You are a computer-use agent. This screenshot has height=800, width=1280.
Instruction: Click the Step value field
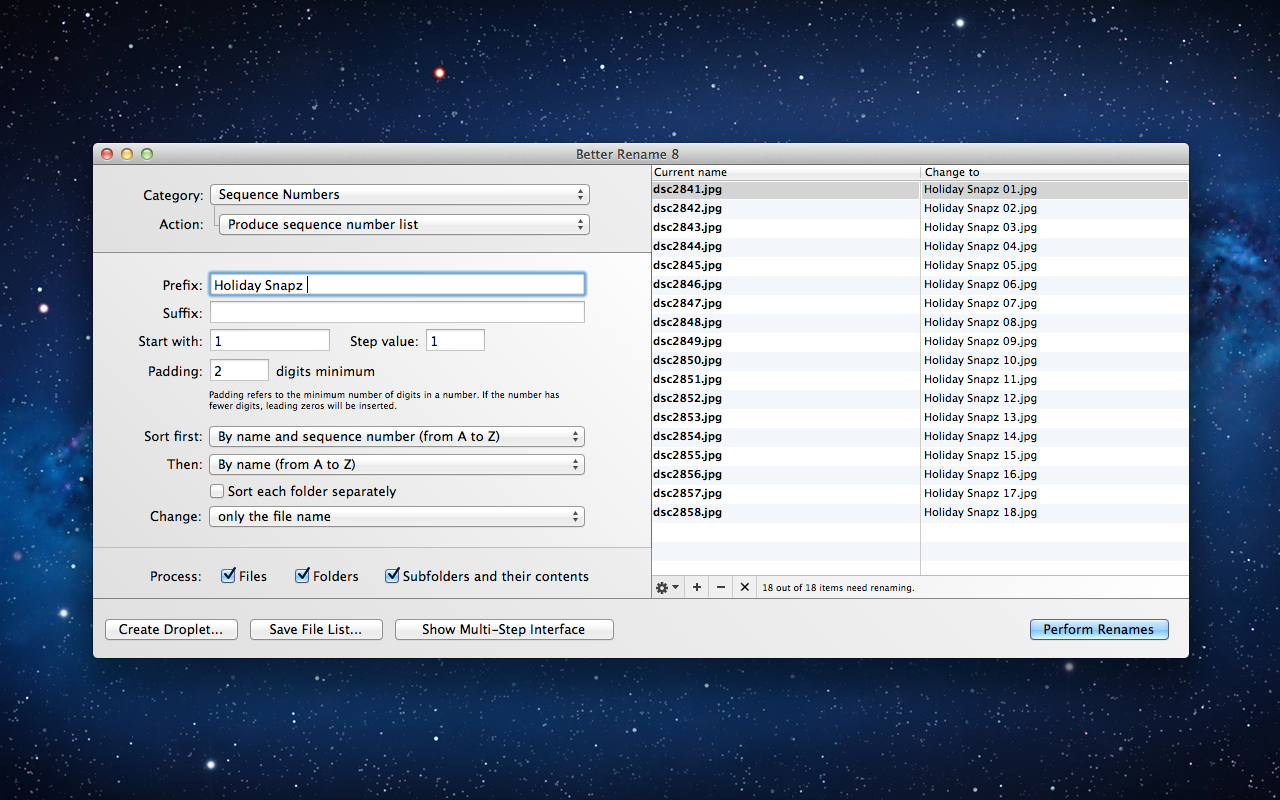pos(455,341)
